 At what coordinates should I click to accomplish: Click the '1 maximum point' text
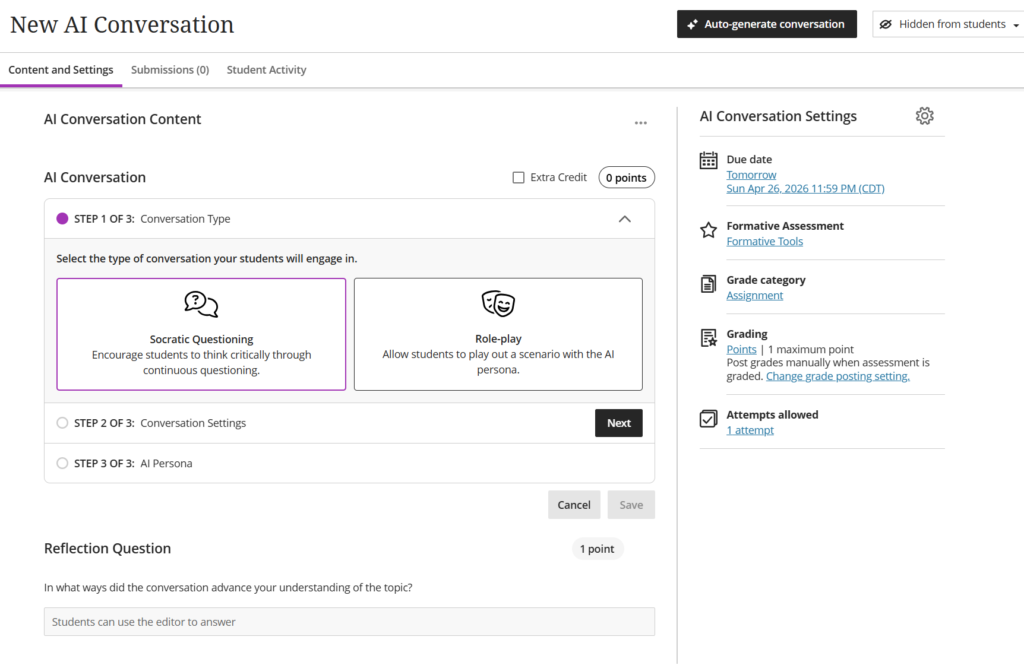coord(811,349)
